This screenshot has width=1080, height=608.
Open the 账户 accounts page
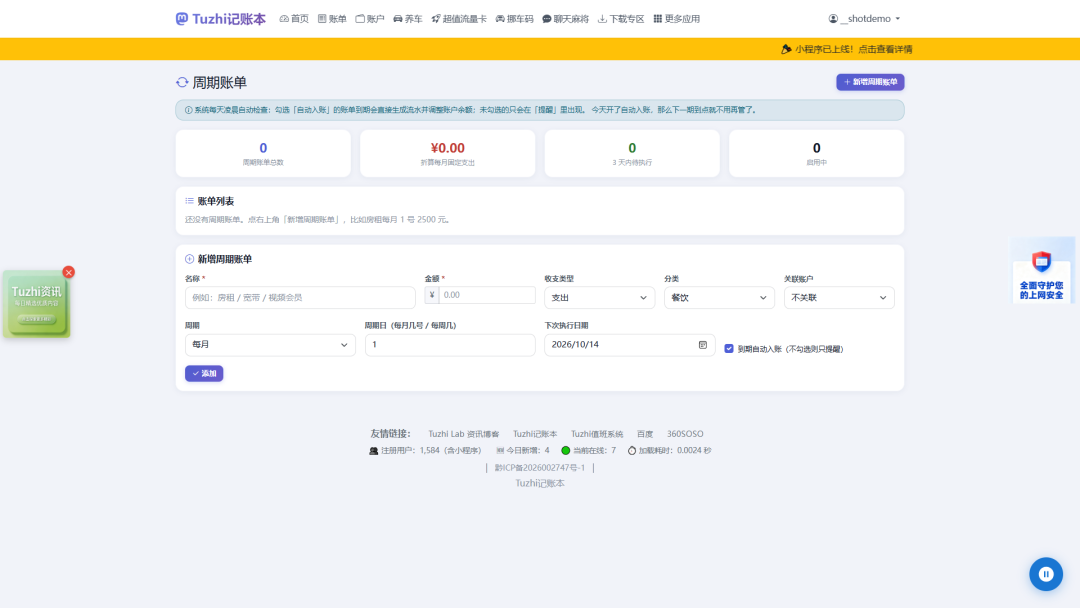tap(370, 19)
